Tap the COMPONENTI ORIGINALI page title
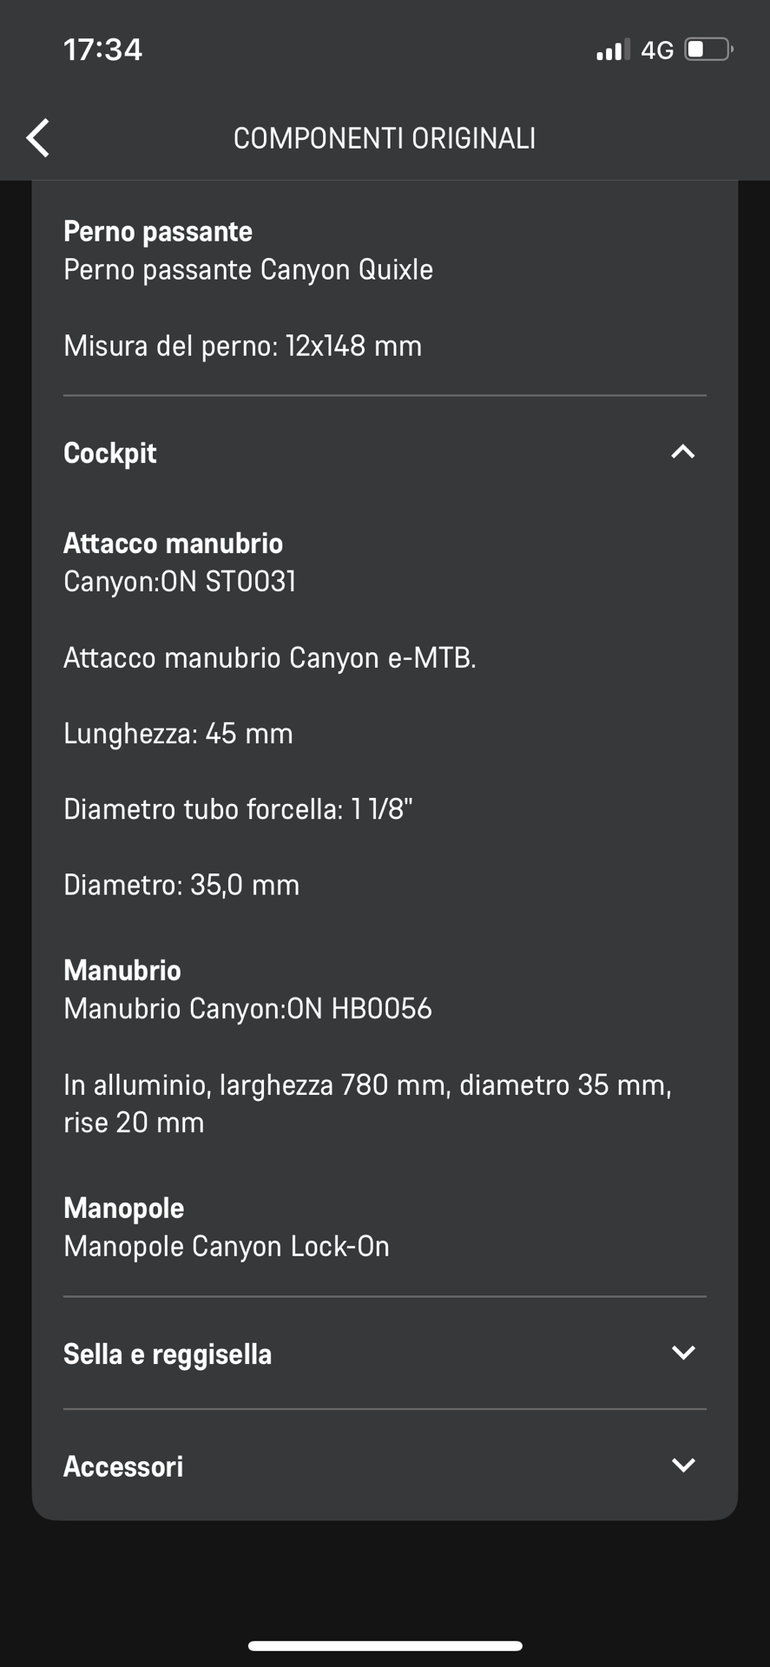Image resolution: width=770 pixels, height=1667 pixels. 384,138
